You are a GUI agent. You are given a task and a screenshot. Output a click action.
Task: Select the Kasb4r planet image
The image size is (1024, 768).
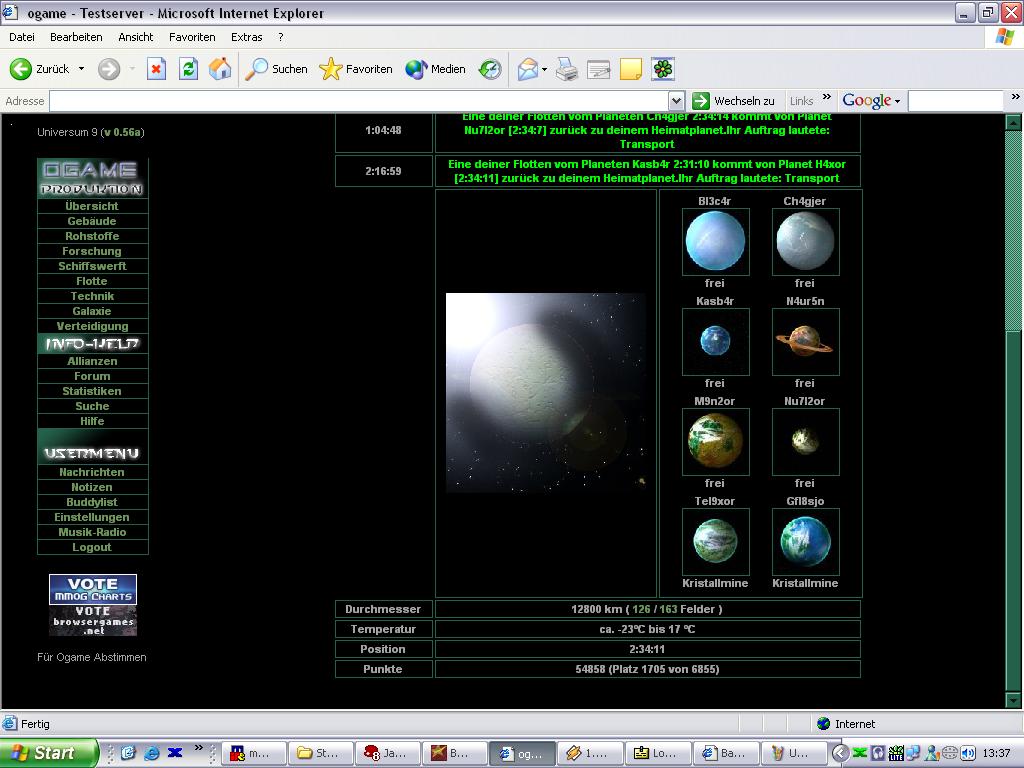715,342
